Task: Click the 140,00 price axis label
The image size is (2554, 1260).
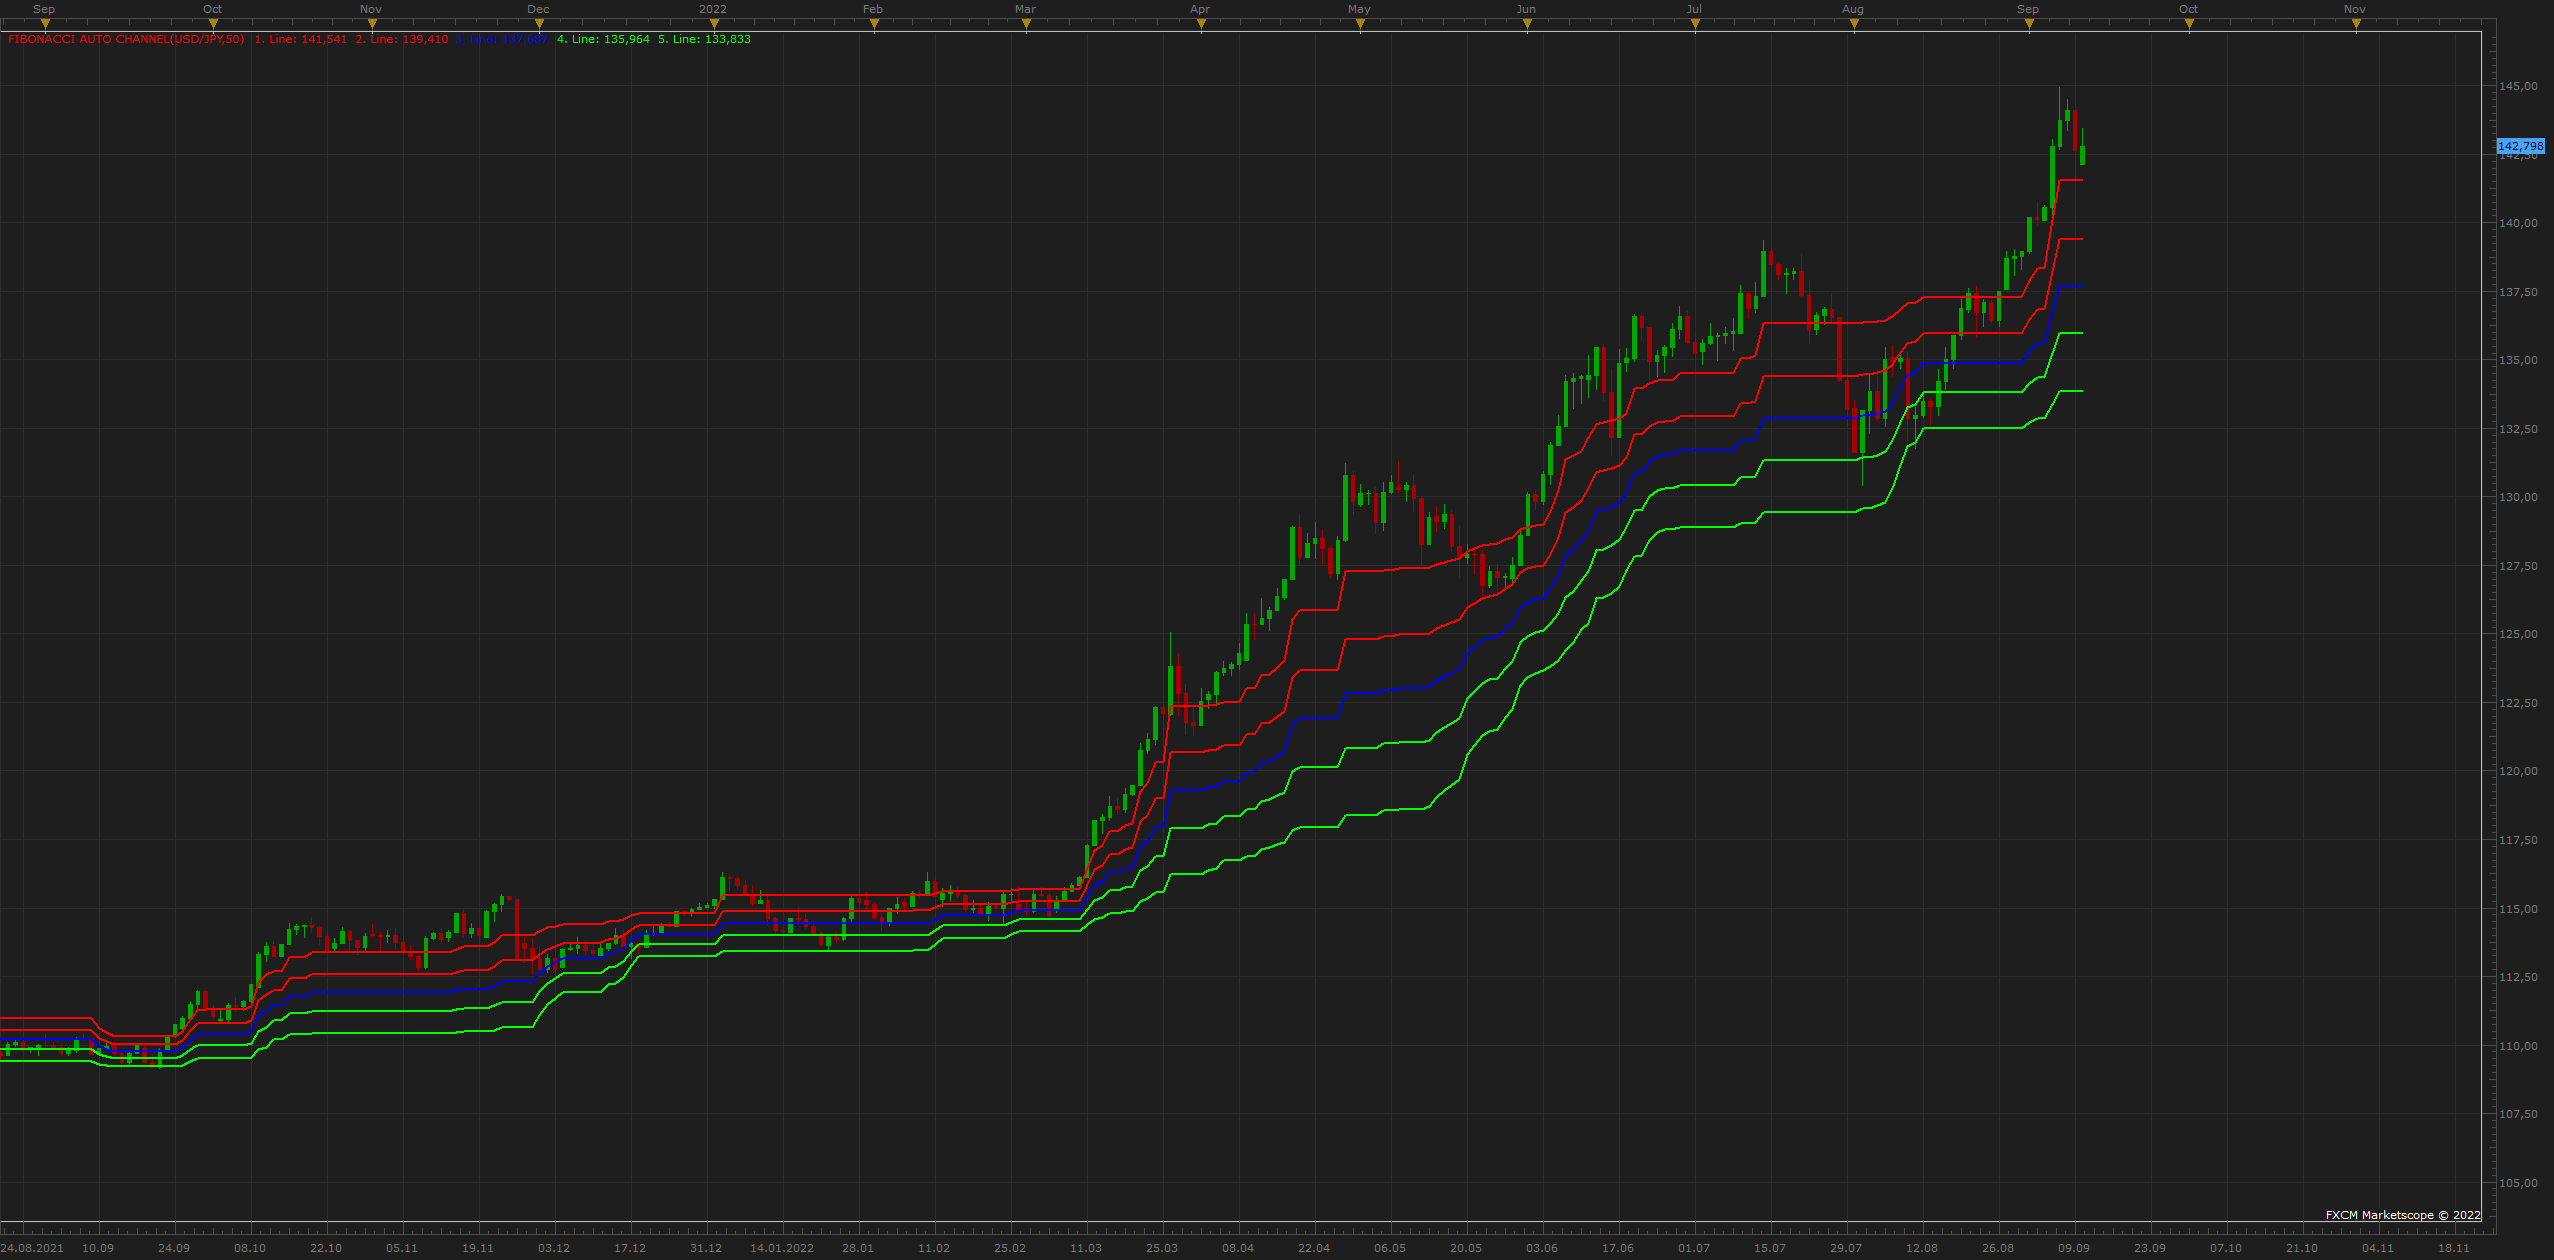Action: pos(2518,223)
